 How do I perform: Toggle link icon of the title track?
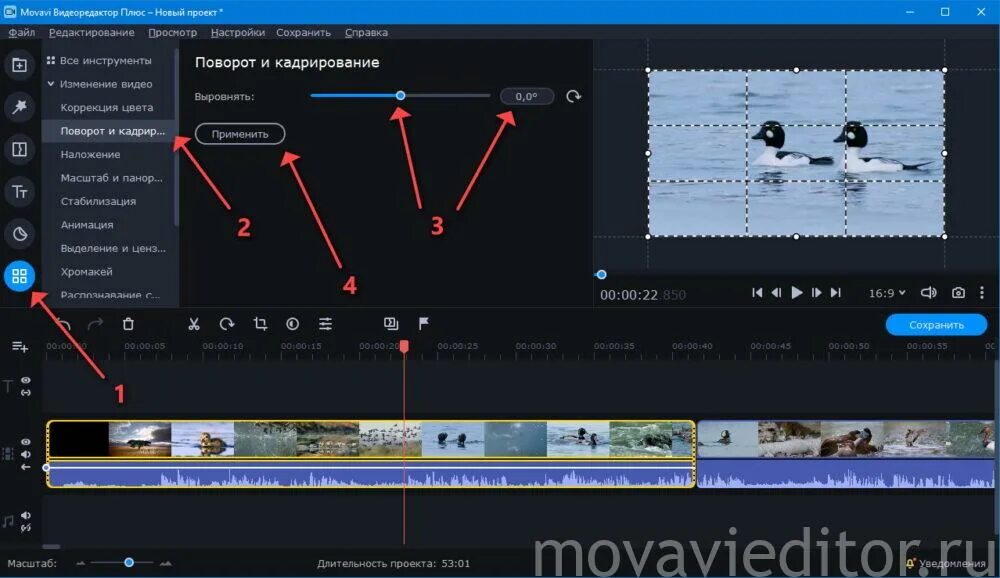26,392
